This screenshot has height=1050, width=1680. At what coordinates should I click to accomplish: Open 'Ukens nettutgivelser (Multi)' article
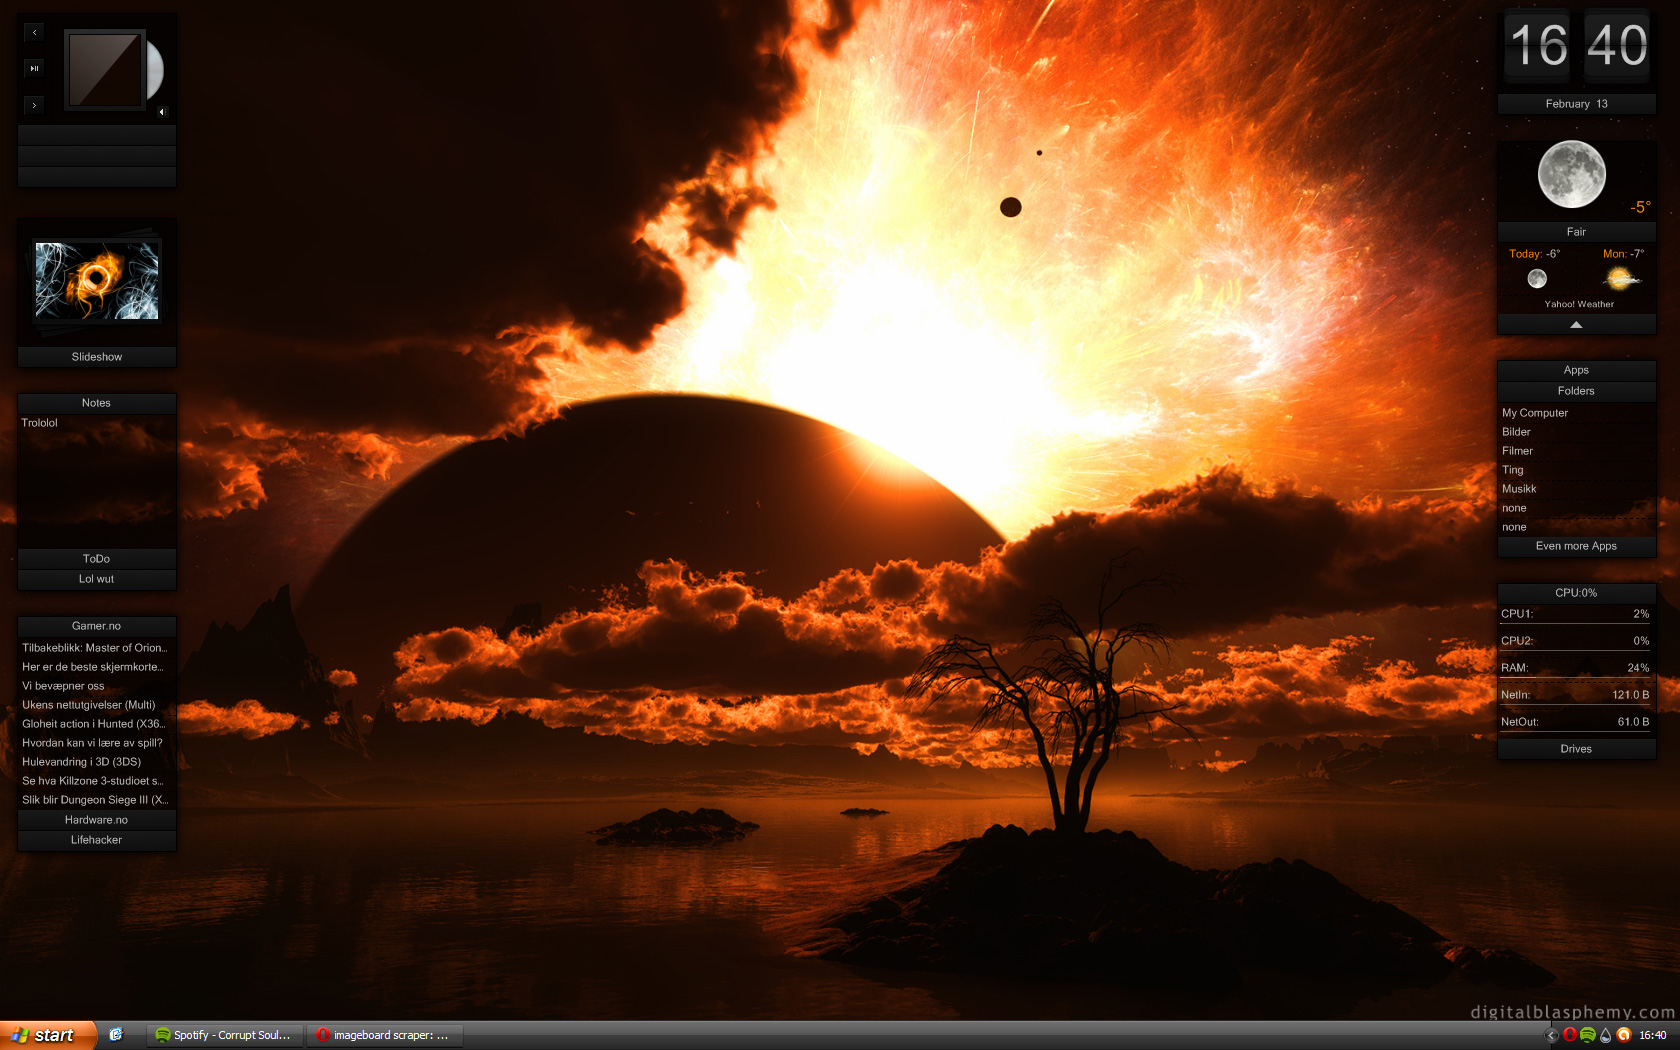click(89, 705)
